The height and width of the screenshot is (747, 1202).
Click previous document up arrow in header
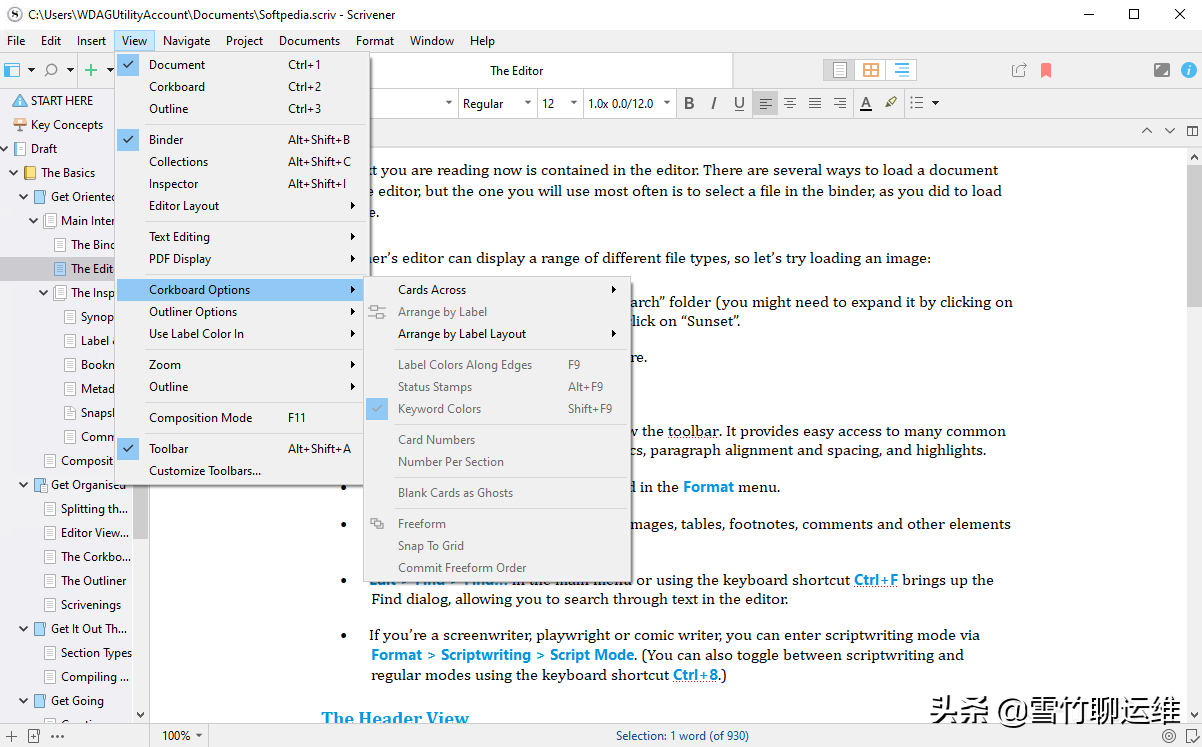[1147, 131]
